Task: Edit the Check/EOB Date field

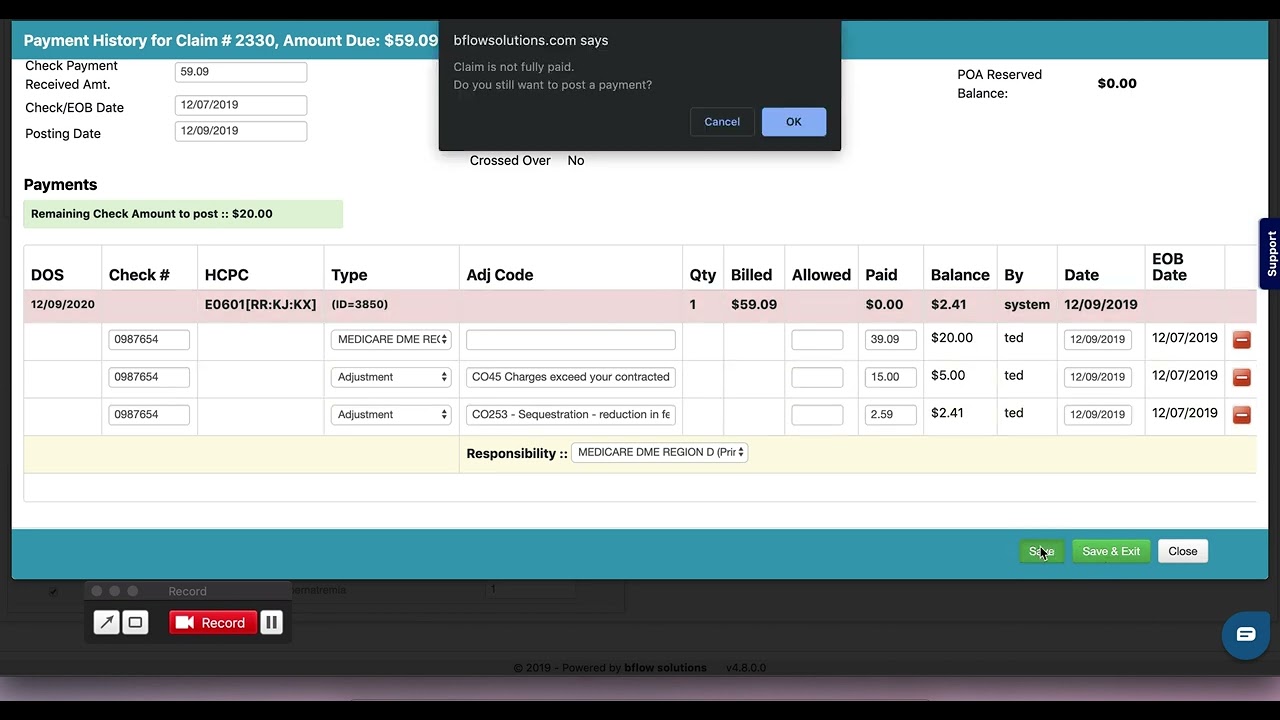Action: (241, 104)
